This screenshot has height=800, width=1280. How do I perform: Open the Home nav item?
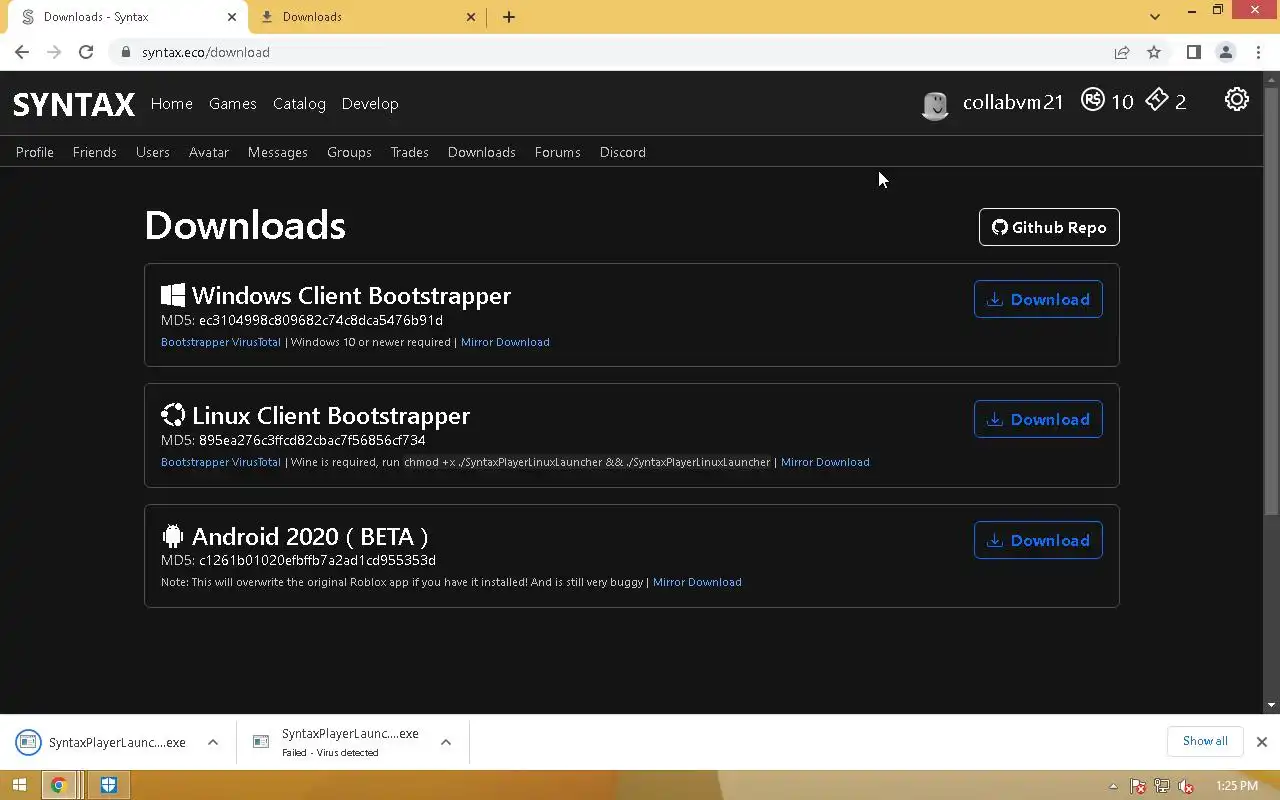click(x=172, y=104)
